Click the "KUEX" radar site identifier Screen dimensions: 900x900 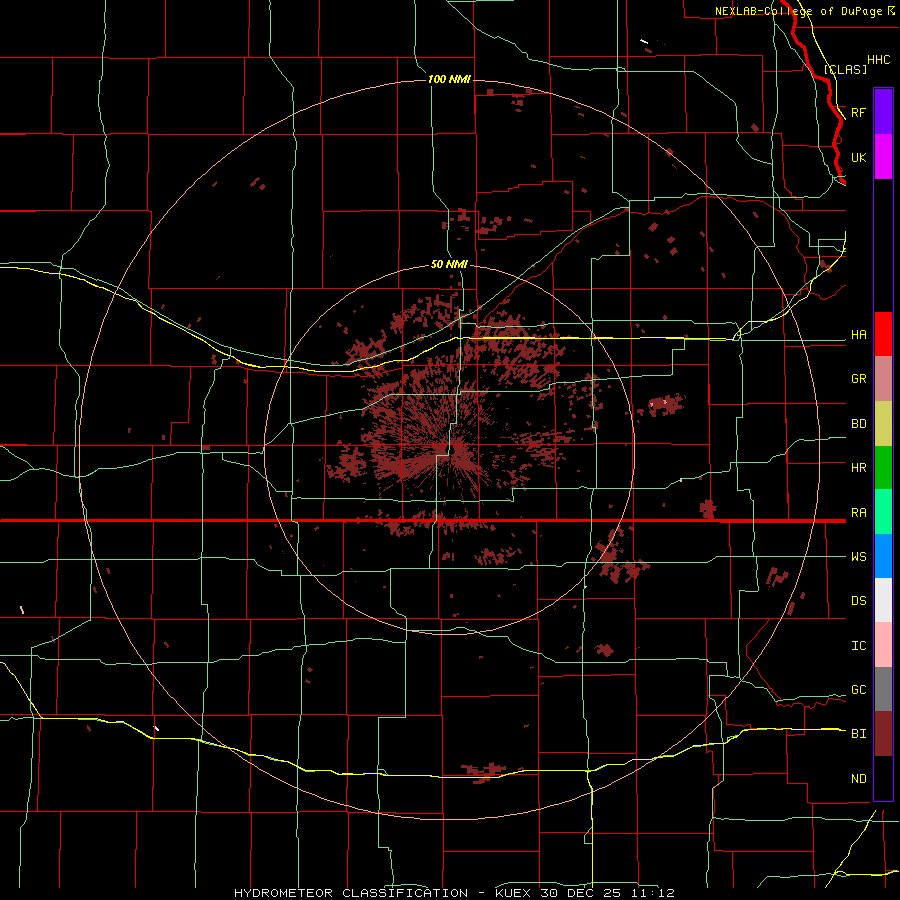pyautogui.click(x=514, y=893)
